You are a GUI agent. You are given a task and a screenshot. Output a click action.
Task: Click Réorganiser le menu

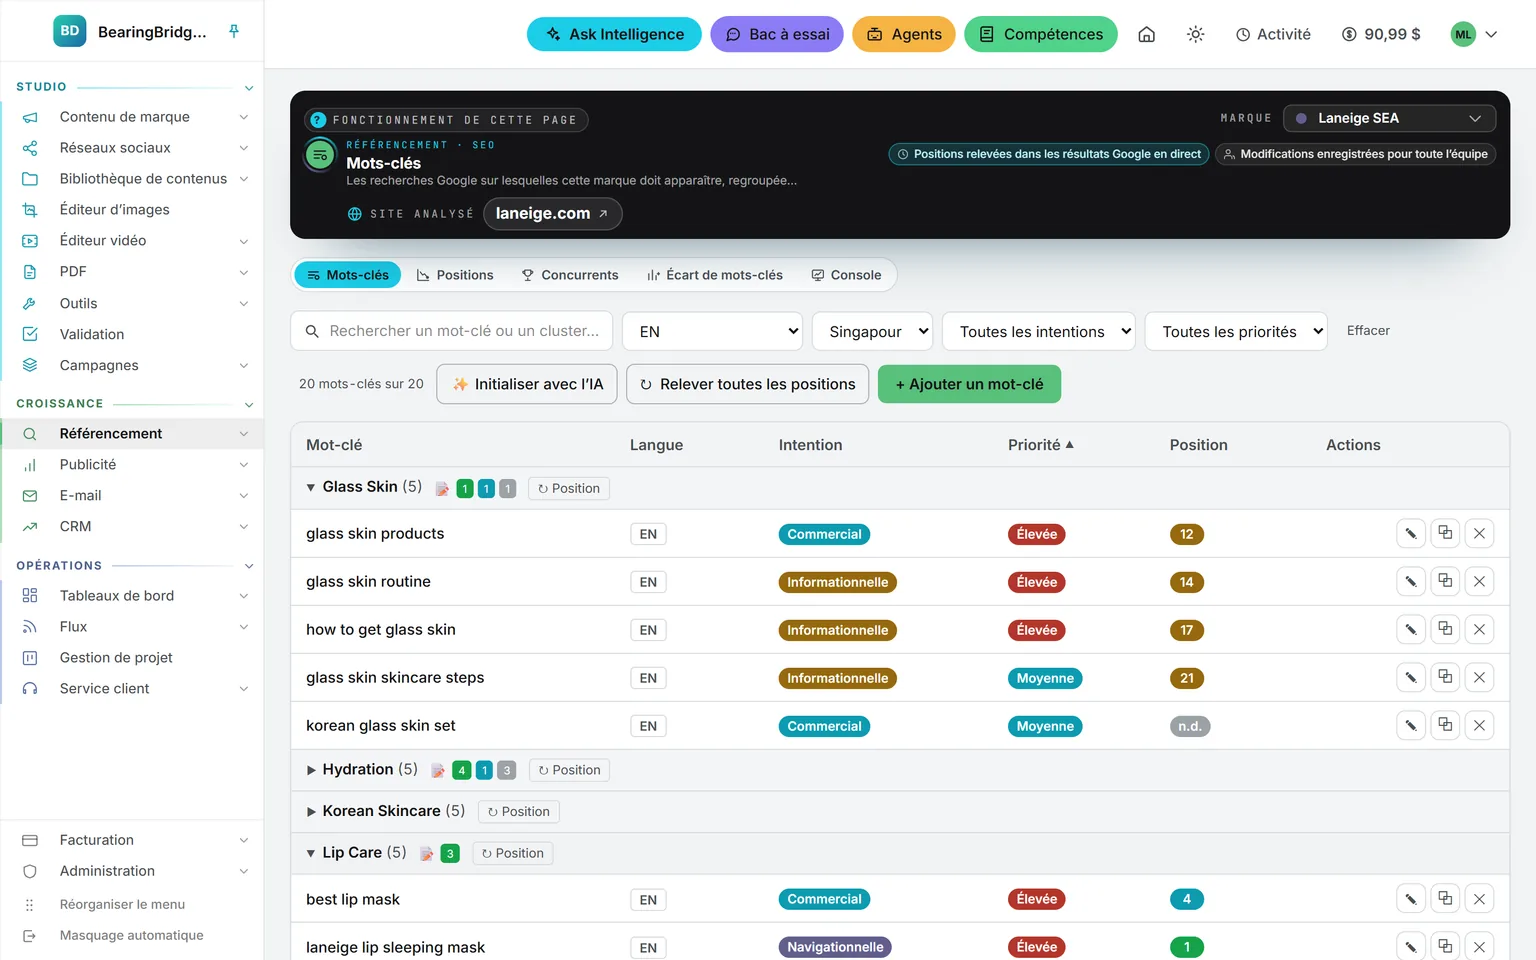122,904
